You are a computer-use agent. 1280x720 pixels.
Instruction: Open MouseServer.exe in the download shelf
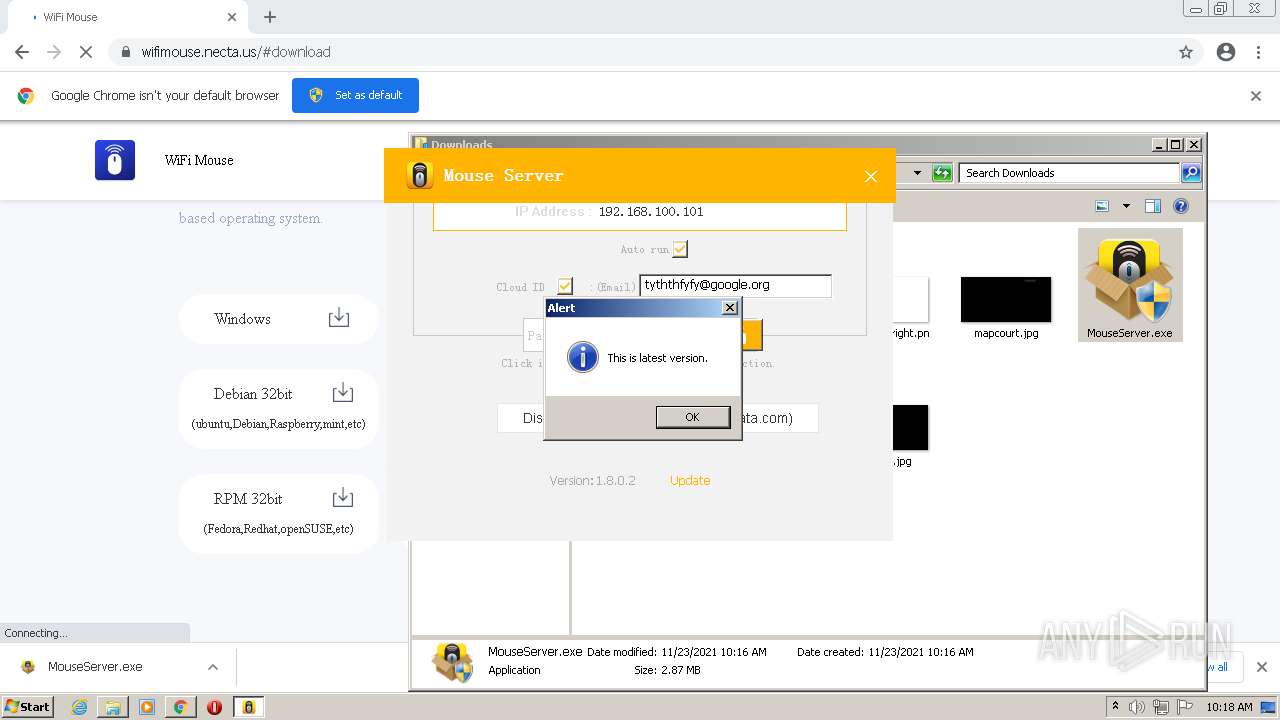point(95,667)
